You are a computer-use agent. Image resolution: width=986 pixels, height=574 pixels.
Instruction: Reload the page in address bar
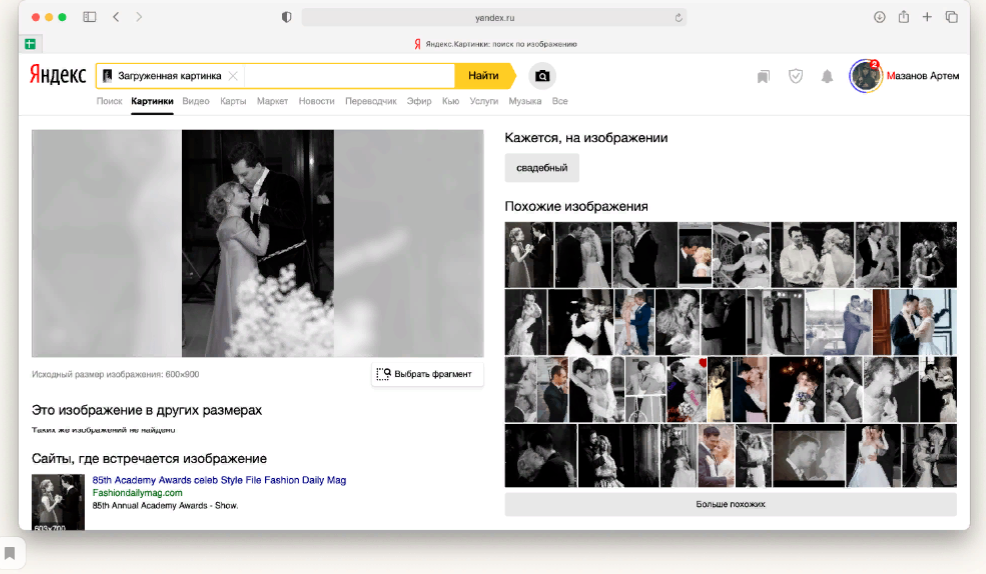click(x=679, y=18)
